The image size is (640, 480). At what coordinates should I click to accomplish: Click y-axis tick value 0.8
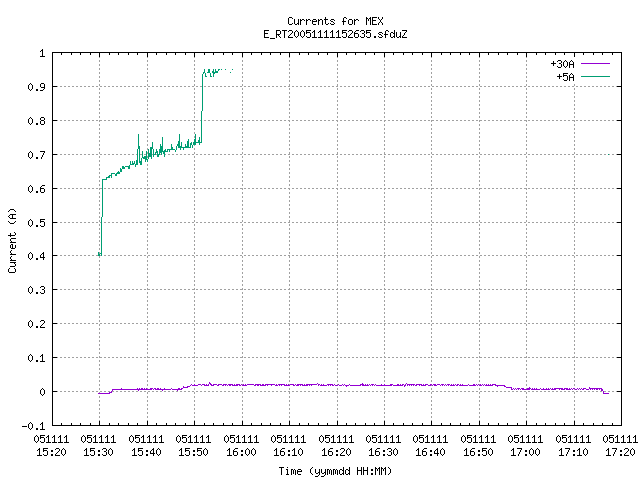click(36, 121)
